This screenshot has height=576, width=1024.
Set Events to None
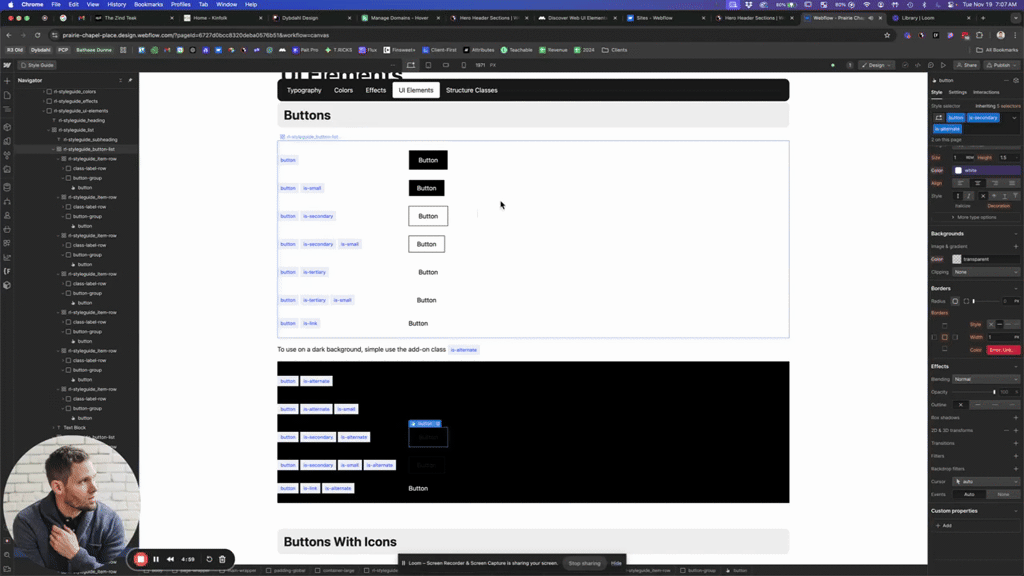point(1003,494)
